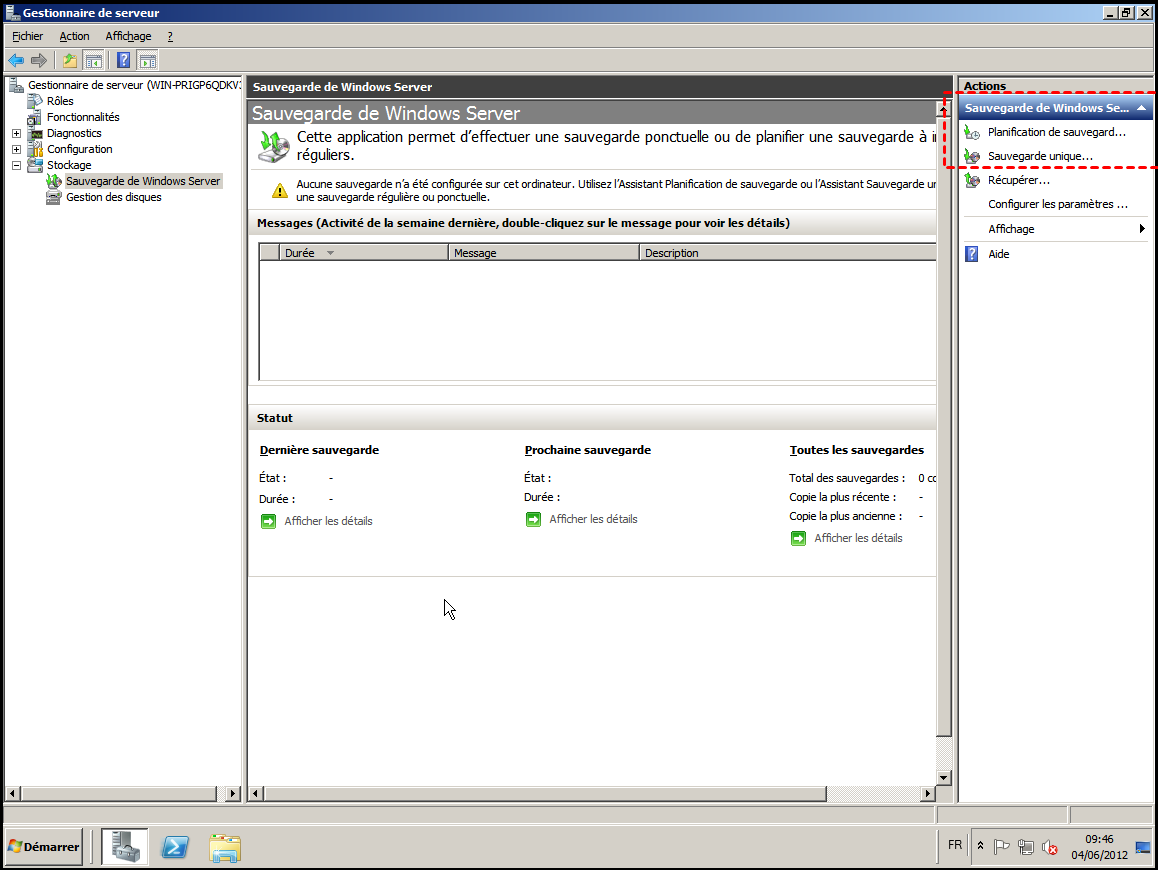Click the Back arrow in the toolbar
The image size is (1158, 870).
16,60
